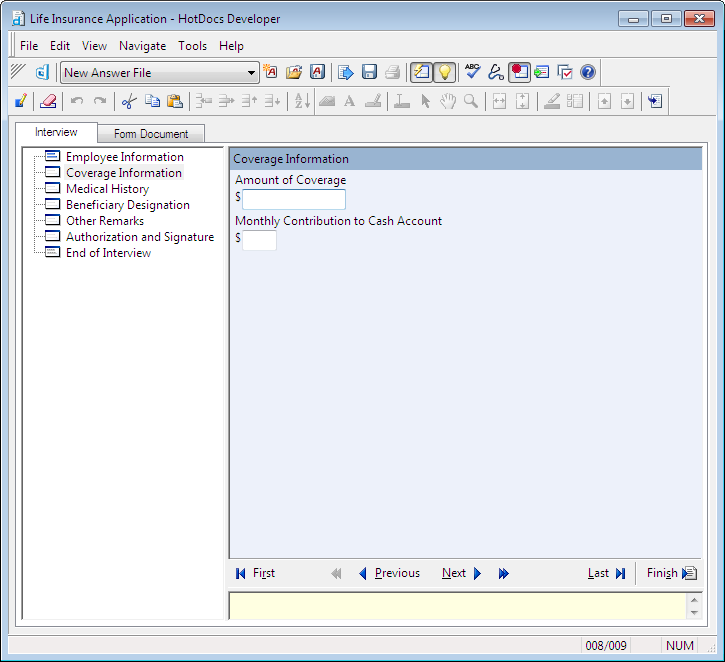Screen dimensions: 725x662
Task: Click the Paste clipboard icon
Action: tap(175, 101)
